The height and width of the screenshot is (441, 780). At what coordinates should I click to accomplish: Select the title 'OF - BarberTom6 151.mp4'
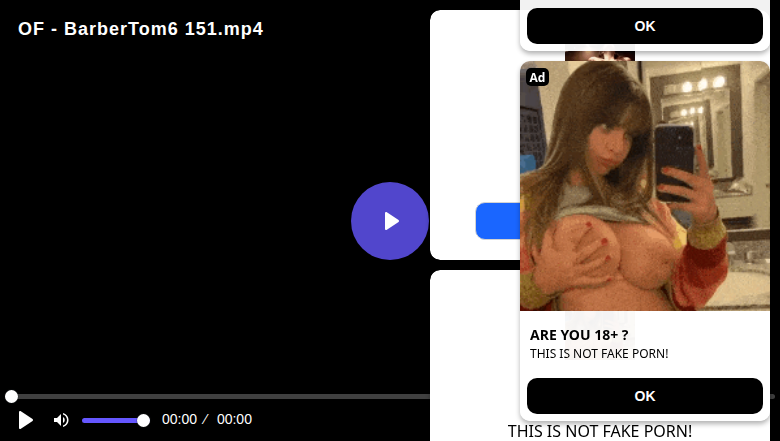click(x=141, y=29)
